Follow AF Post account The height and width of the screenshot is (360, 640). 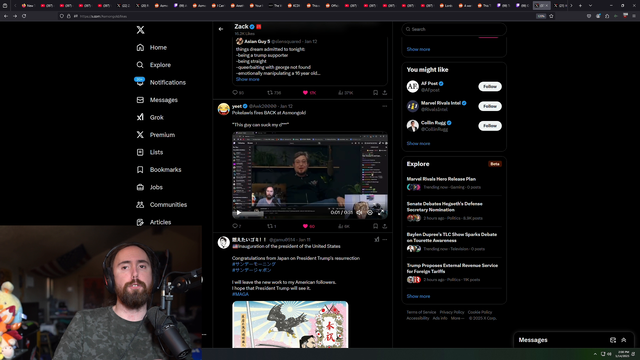(490, 87)
